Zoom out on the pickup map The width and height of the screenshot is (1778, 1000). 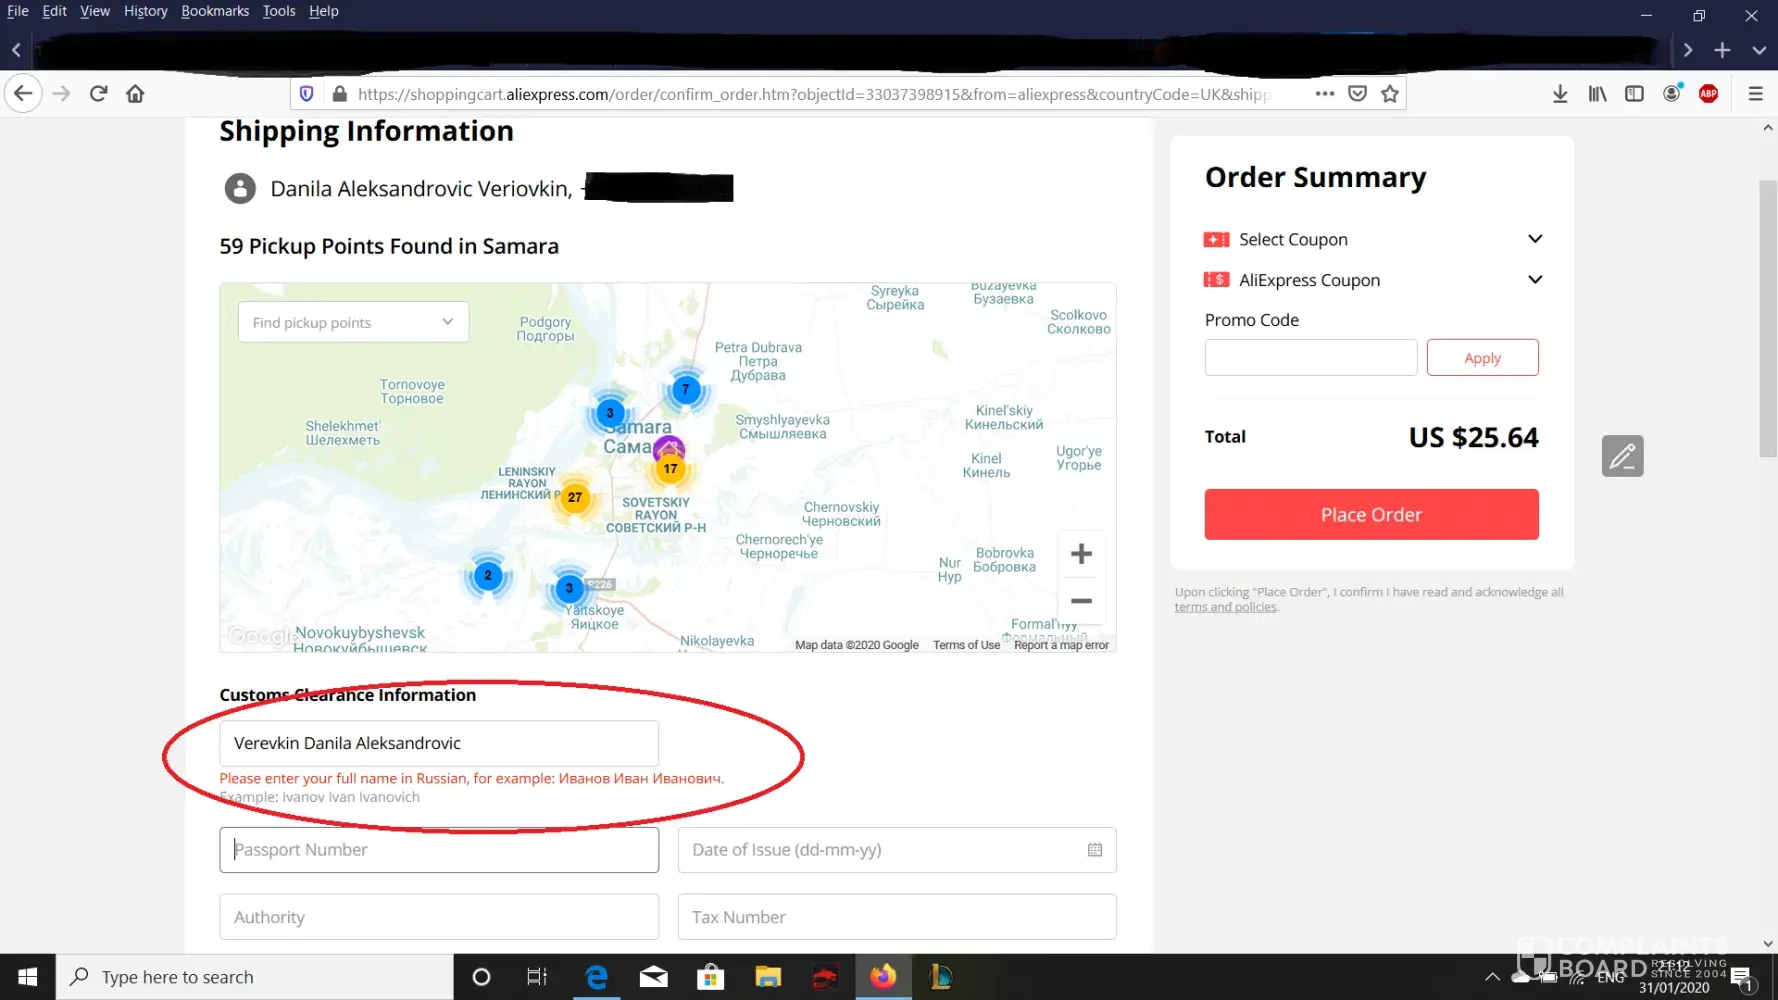tap(1081, 601)
